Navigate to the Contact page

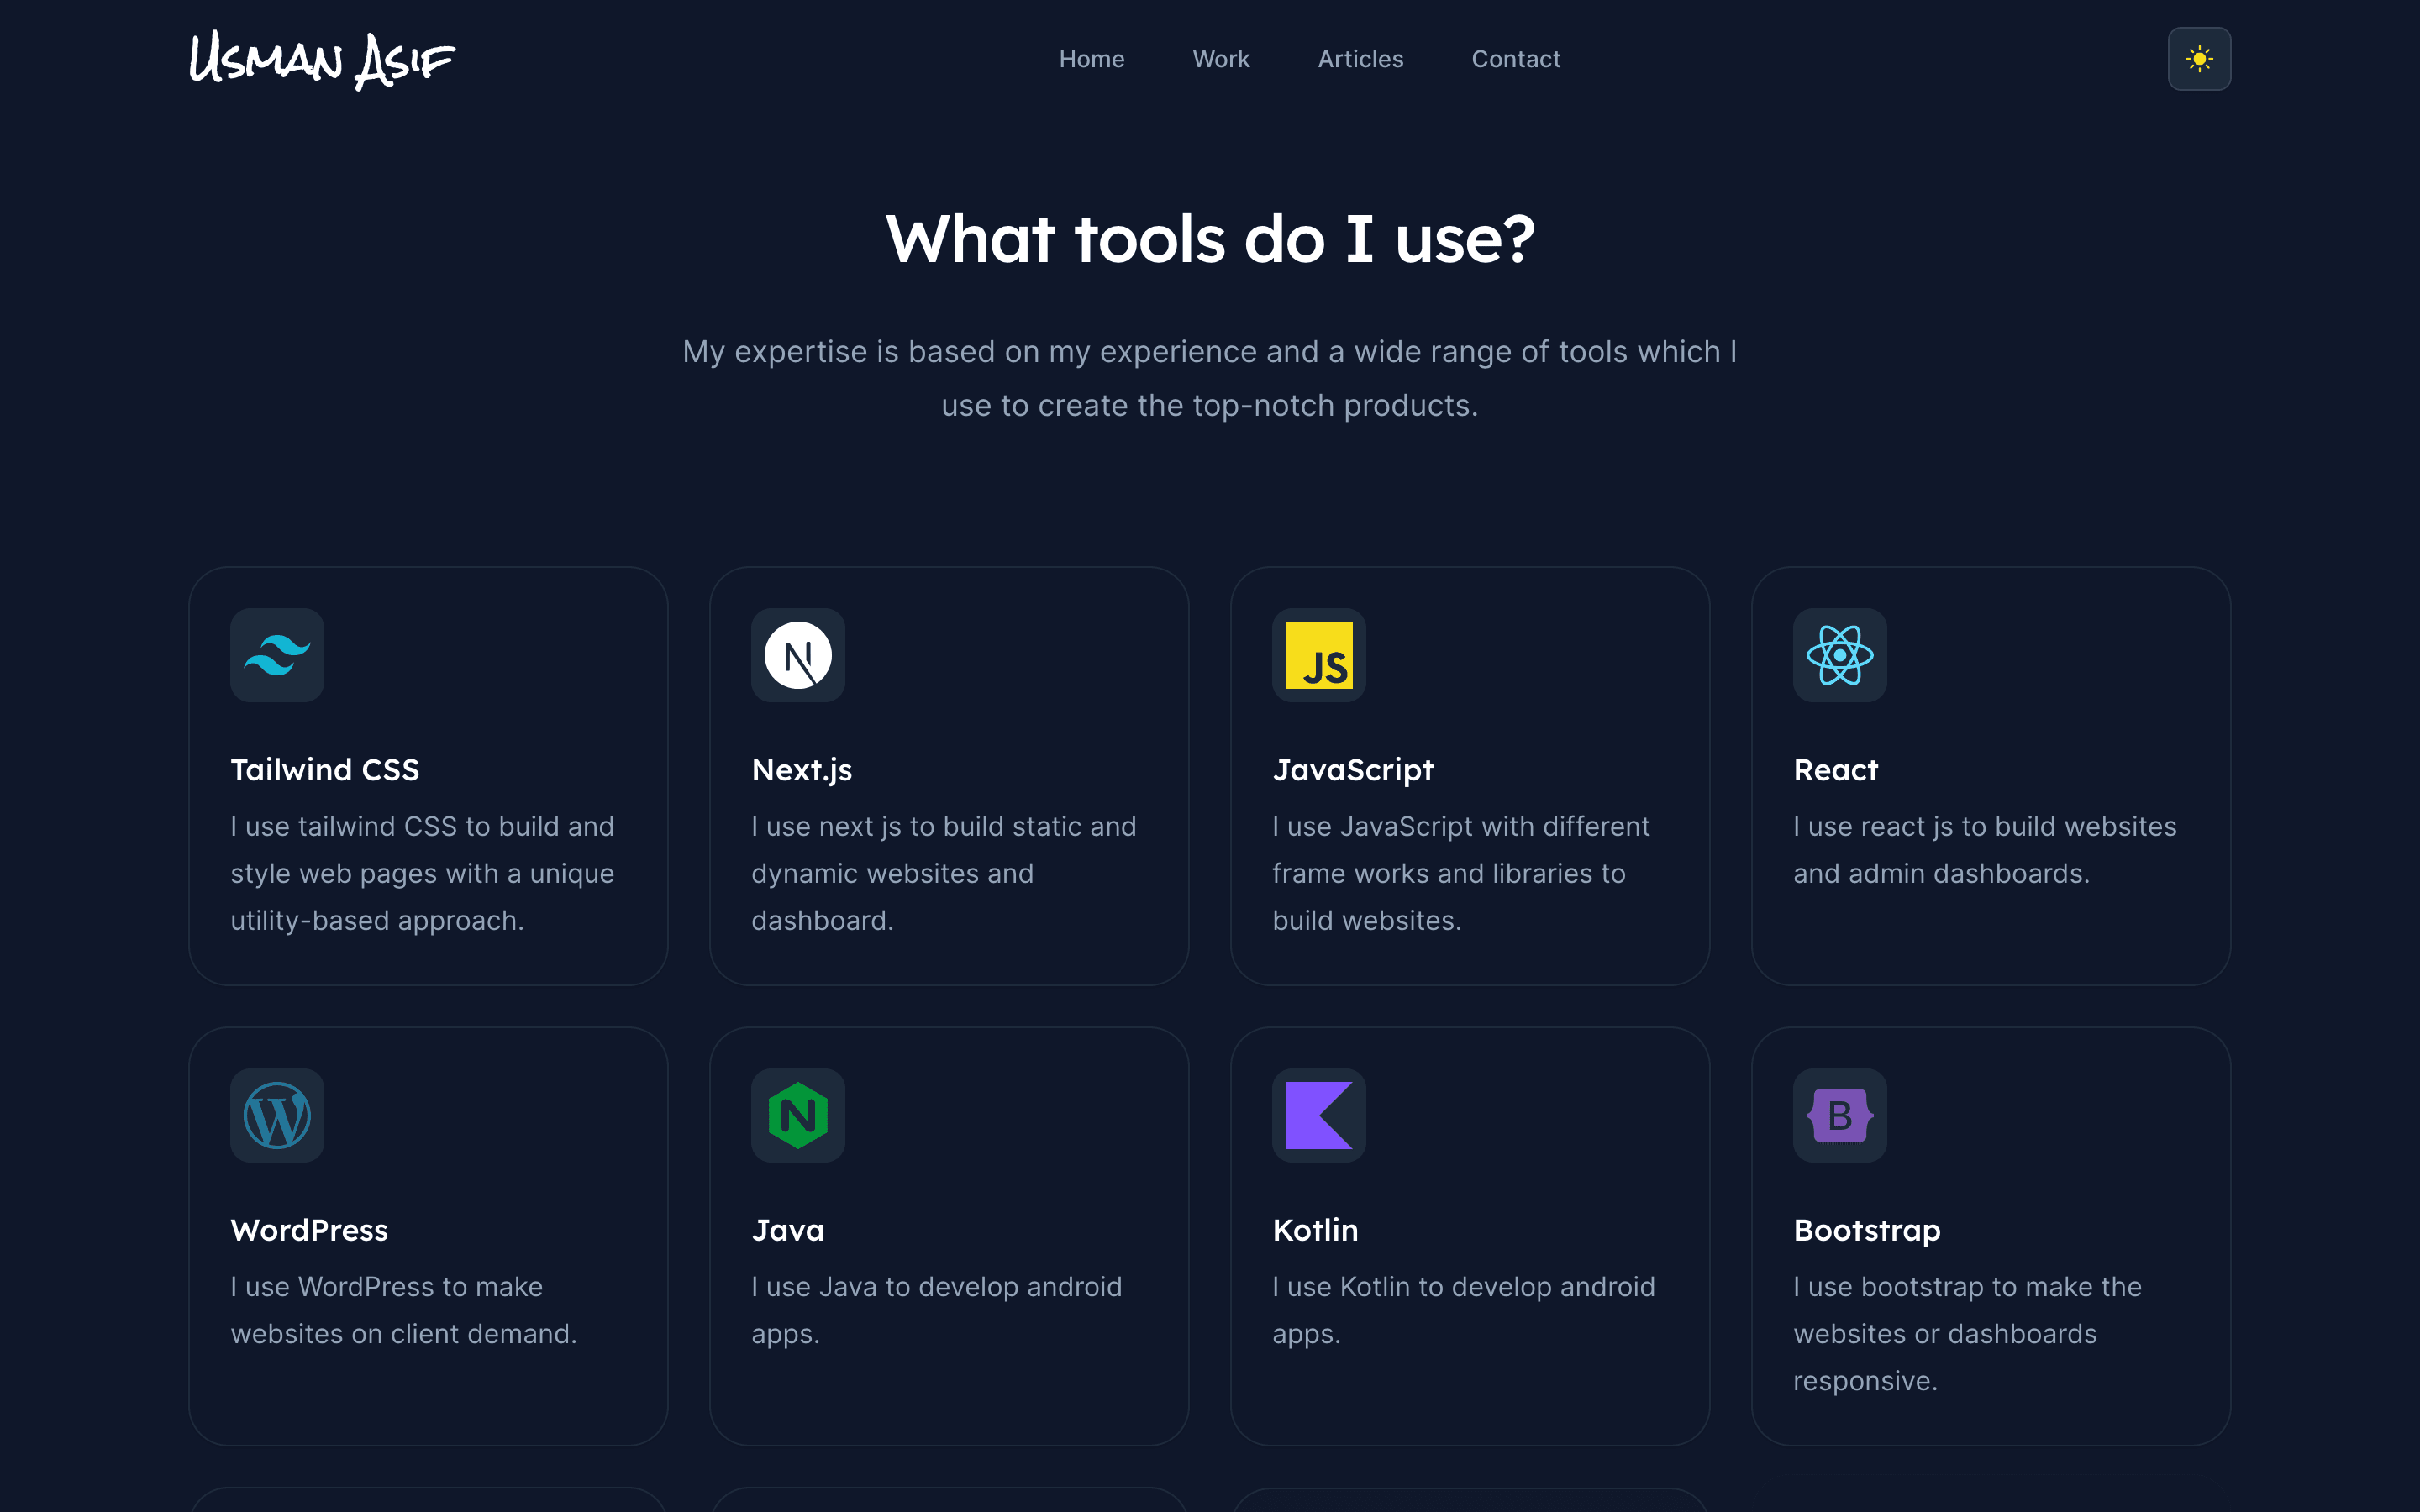pos(1515,59)
